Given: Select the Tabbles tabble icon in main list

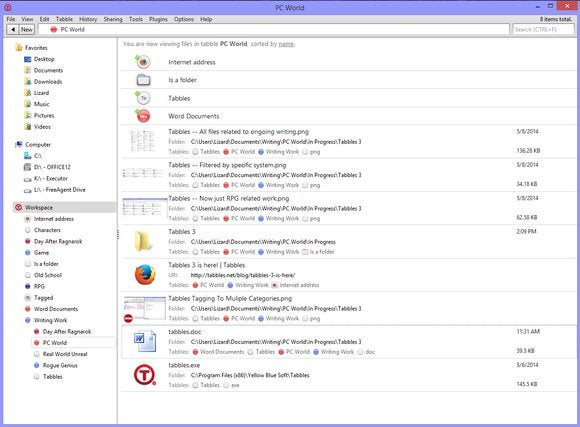Looking at the screenshot, I should pyautogui.click(x=143, y=98).
